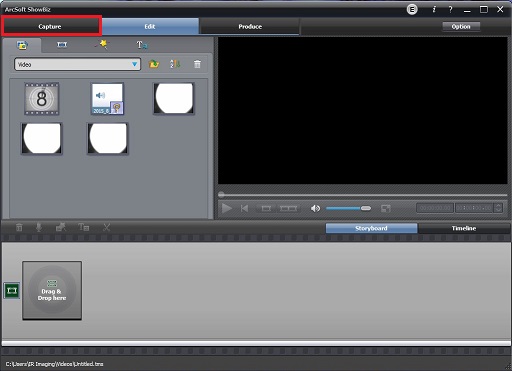Image resolution: width=512 pixels, height=371 pixels.
Task: Click the current timecode field
Action: click(435, 208)
